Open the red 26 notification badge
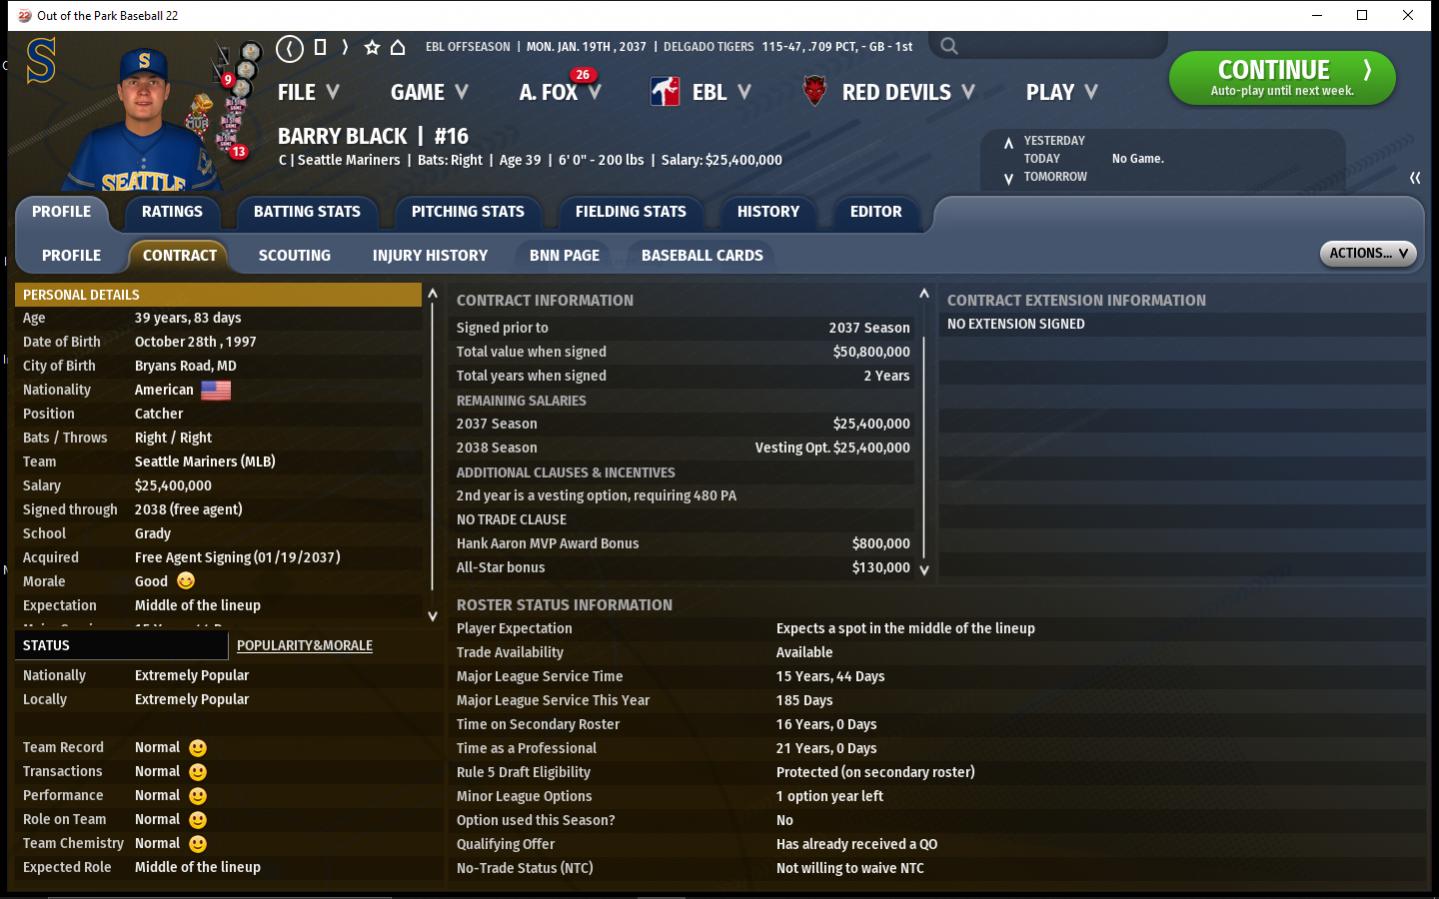 582,75
